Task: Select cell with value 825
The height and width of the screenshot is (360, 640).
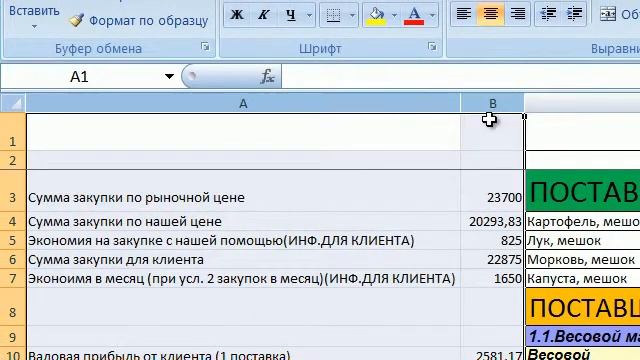Action: 493,240
